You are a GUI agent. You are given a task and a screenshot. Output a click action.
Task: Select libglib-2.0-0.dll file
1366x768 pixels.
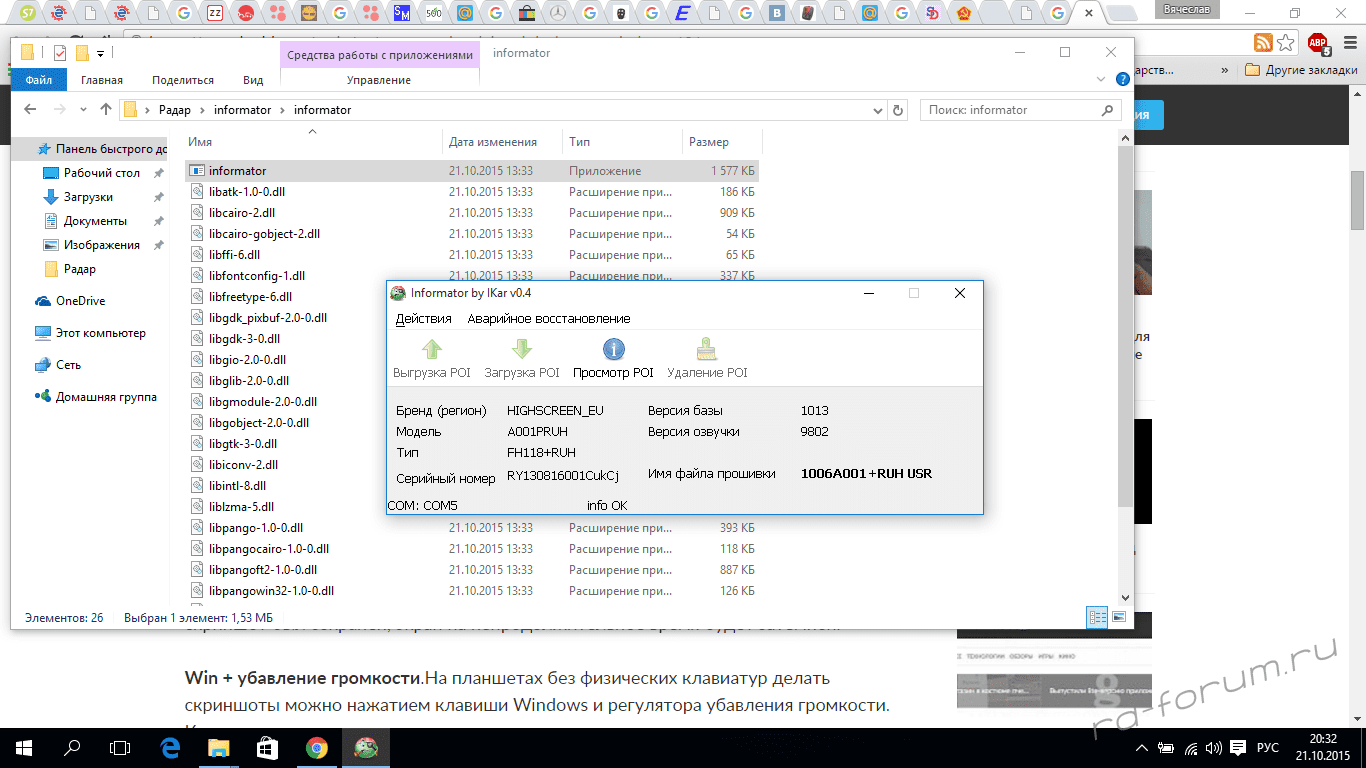[x=249, y=381]
